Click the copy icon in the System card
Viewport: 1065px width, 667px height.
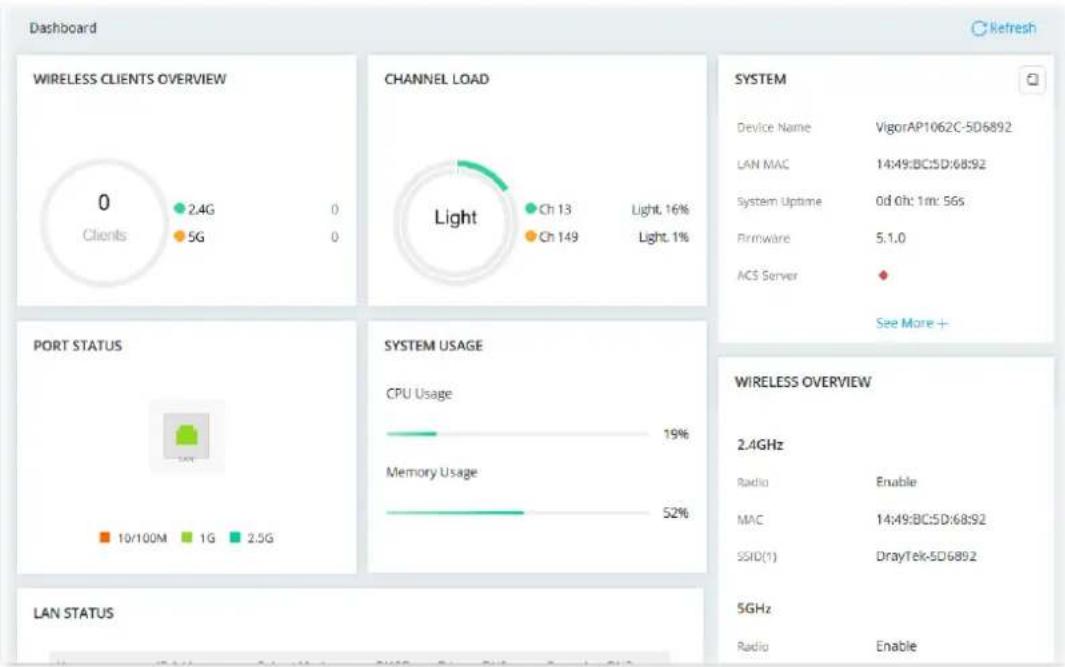pos(1032,79)
